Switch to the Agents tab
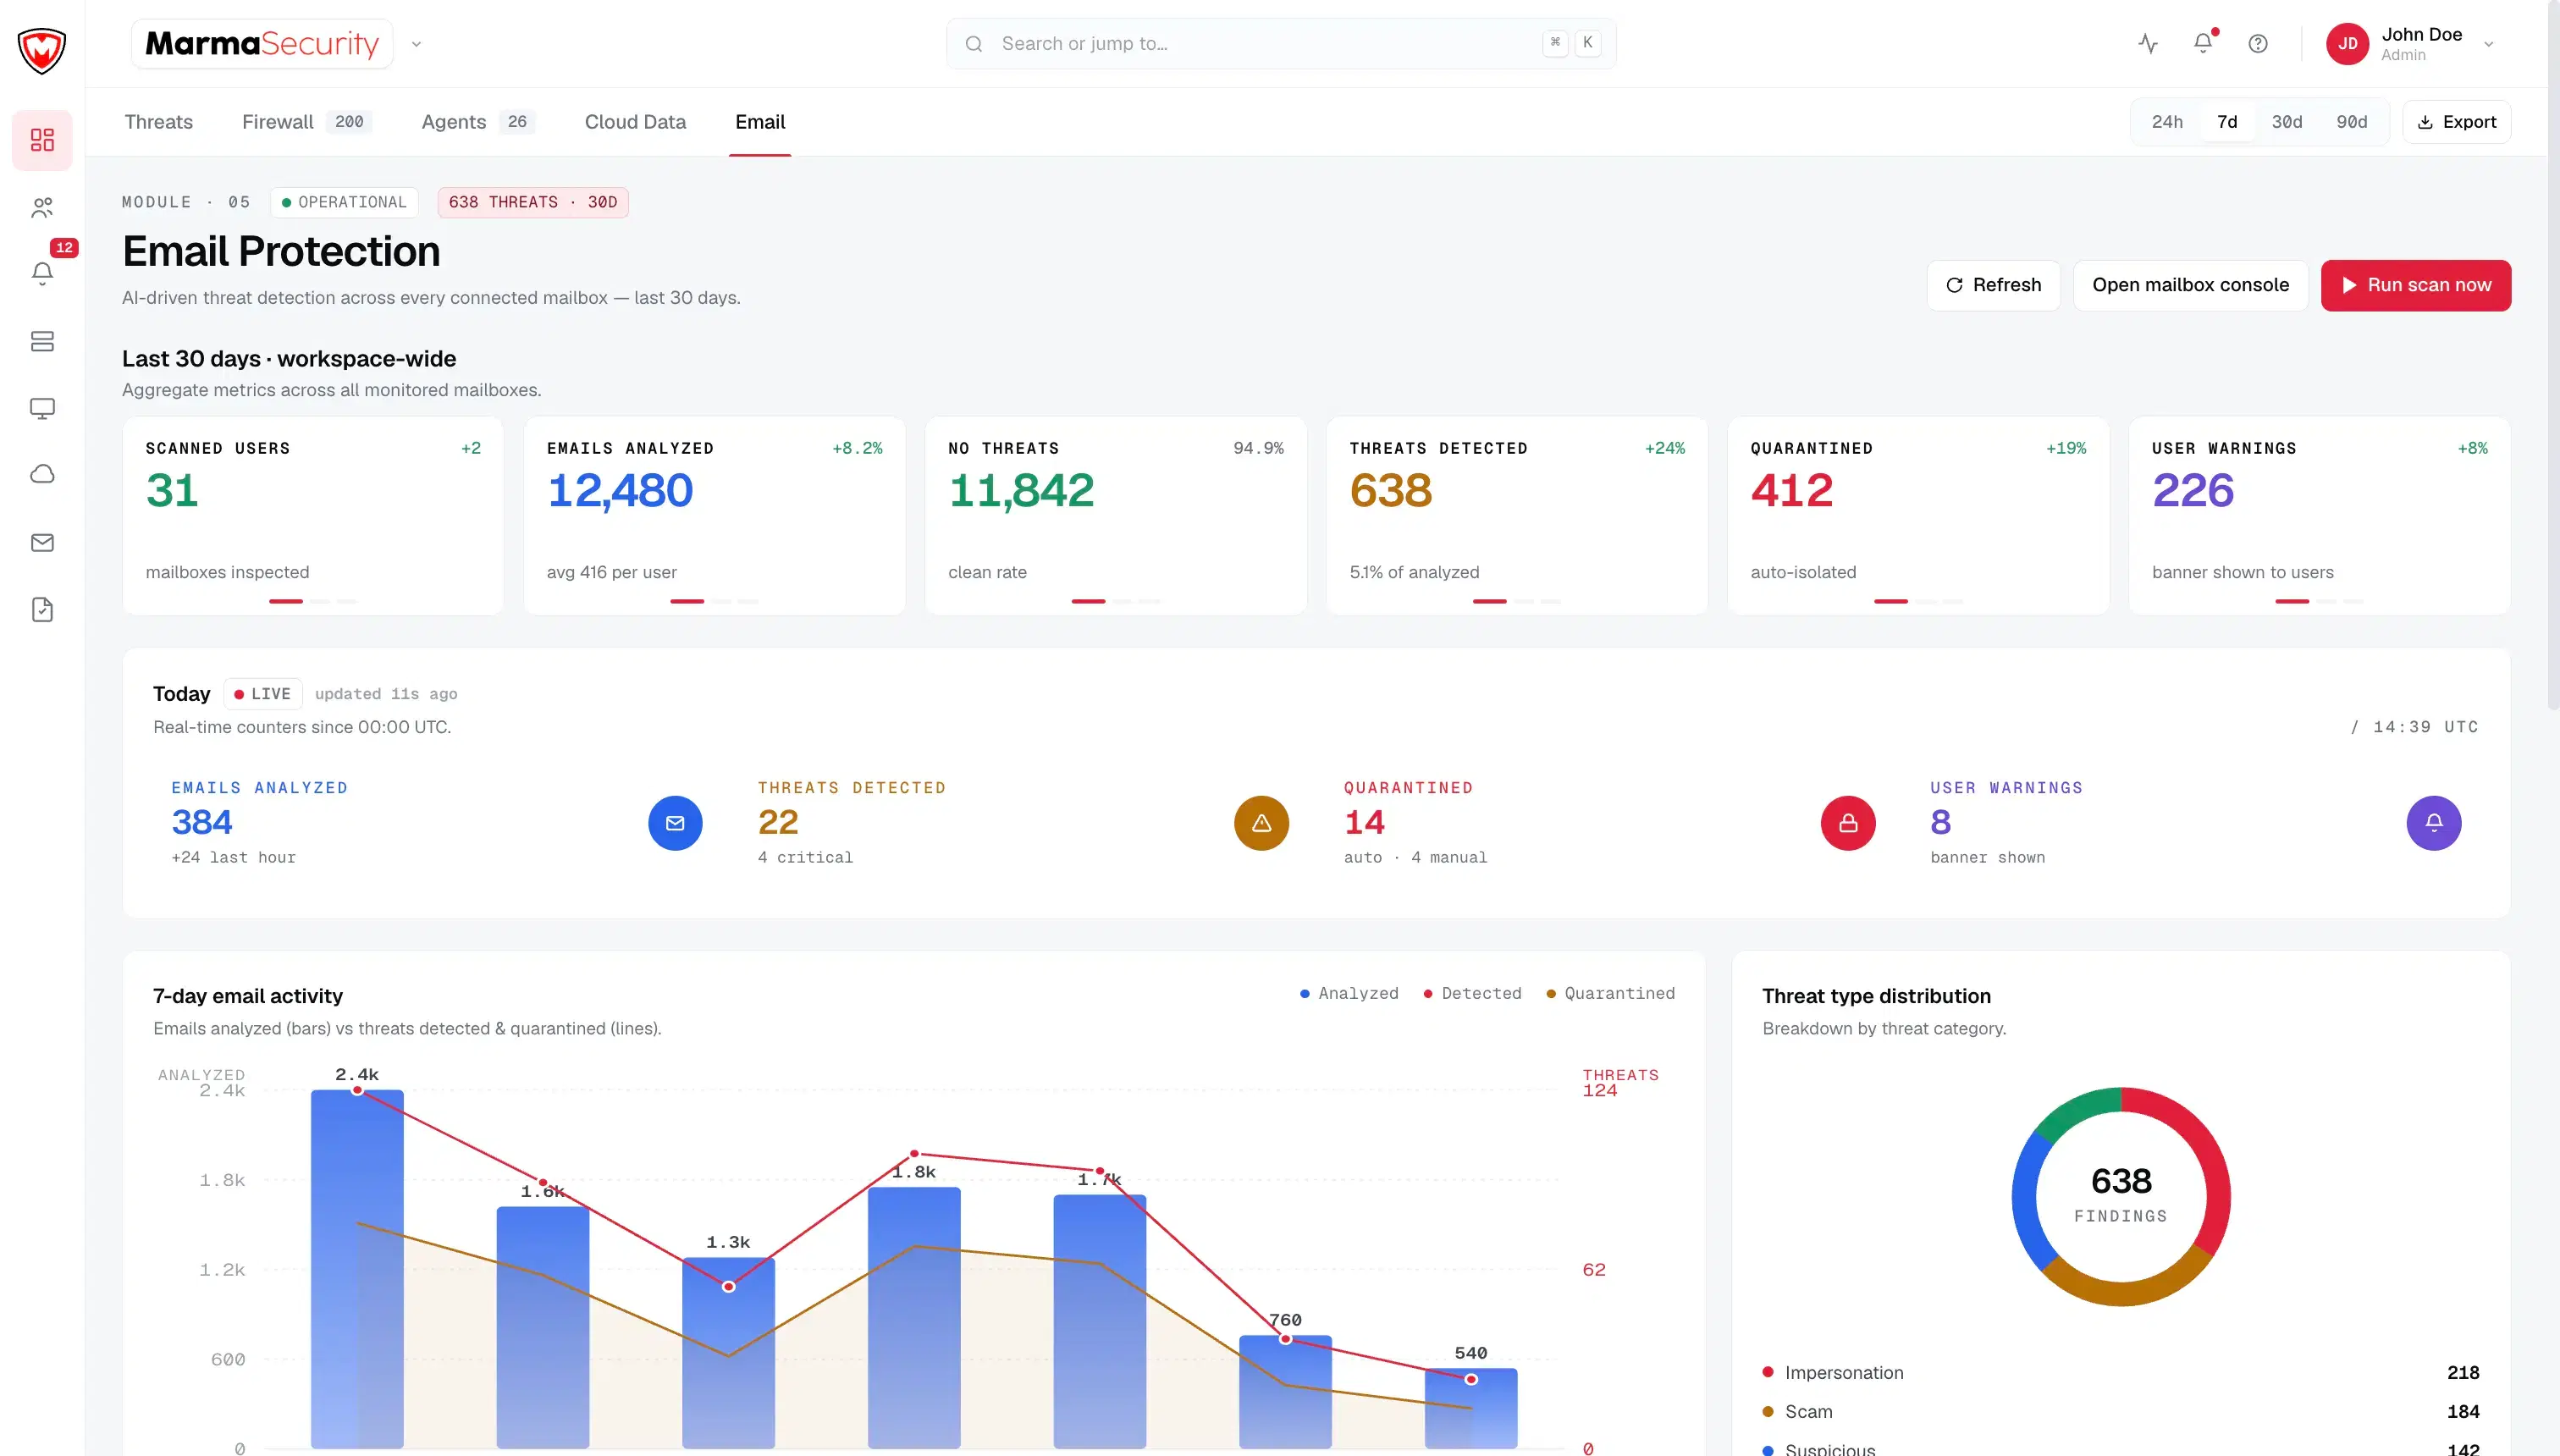This screenshot has height=1456, width=2560. pyautogui.click(x=478, y=122)
